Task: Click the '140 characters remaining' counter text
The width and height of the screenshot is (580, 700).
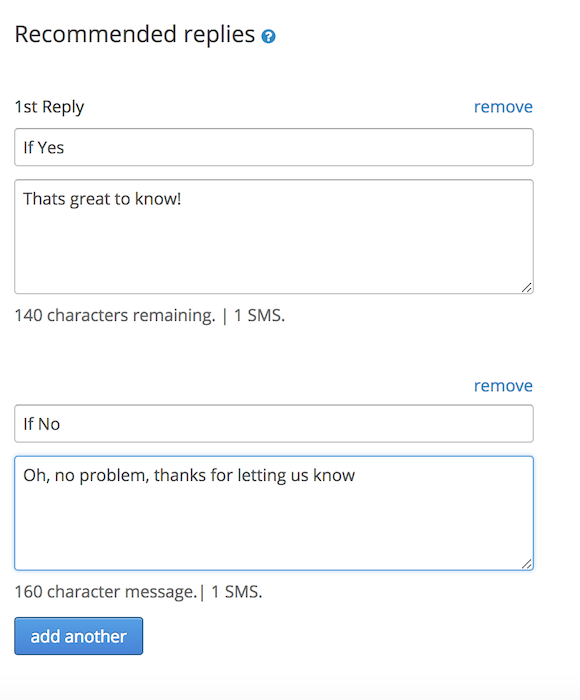Action: coord(115,316)
